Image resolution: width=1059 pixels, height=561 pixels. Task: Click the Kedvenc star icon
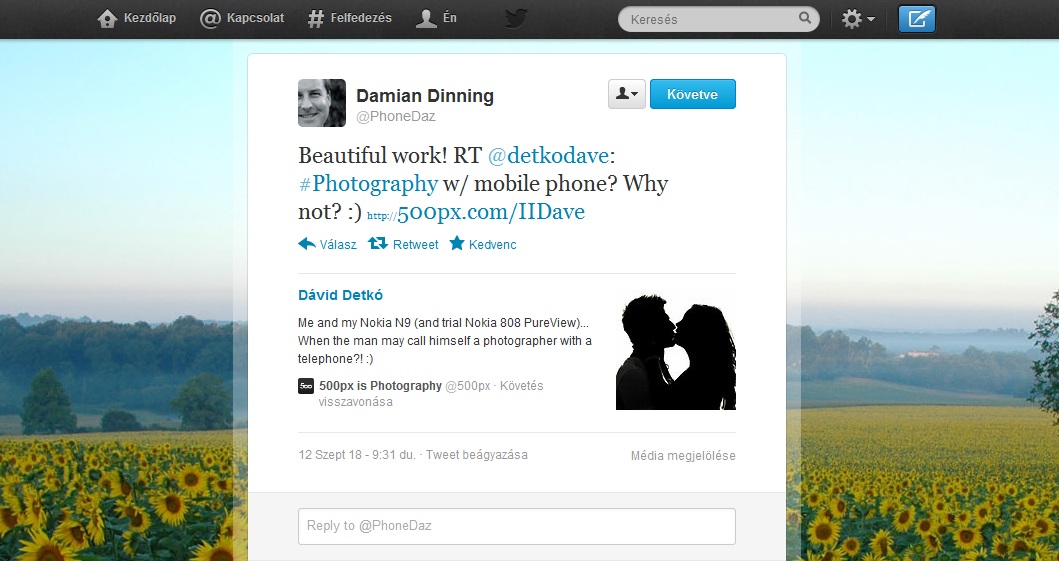click(x=457, y=244)
